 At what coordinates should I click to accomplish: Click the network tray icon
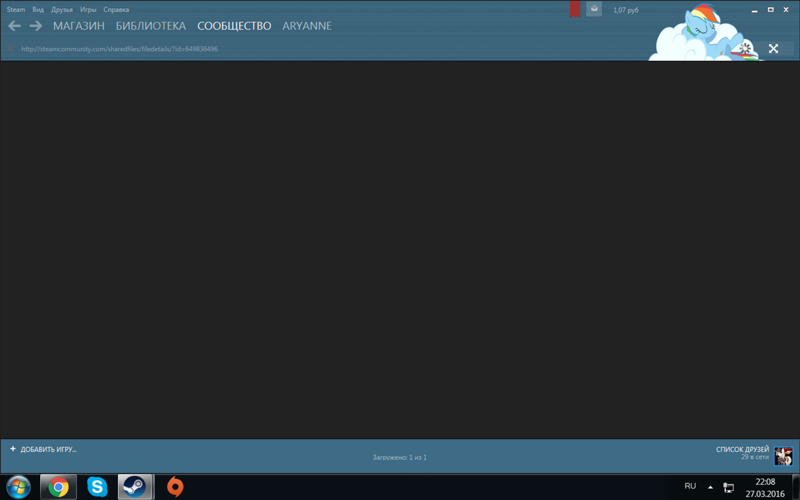tap(729, 488)
